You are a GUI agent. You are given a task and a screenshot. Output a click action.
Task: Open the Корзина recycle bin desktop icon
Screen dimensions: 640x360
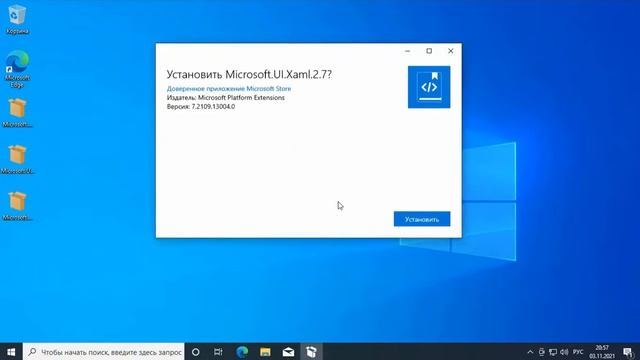[17, 19]
